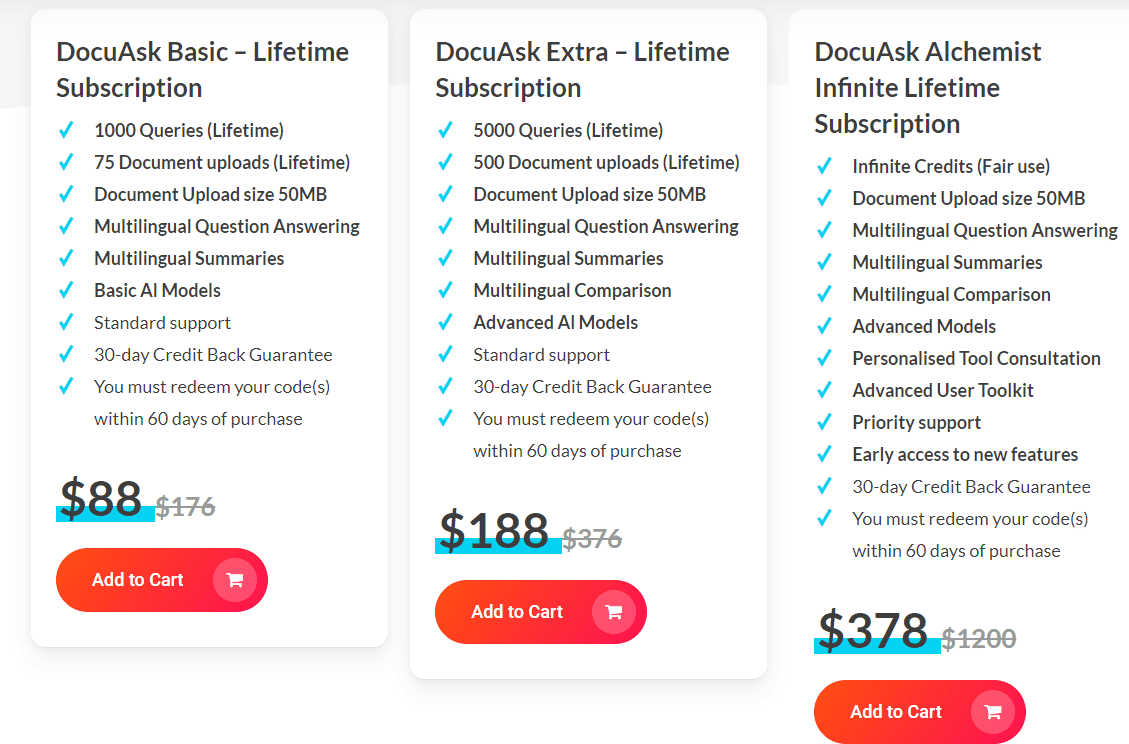Click the checkmark beside 1000 Queries (Lifetime)
Screen dimensions: 1129x744
[x=65, y=130]
